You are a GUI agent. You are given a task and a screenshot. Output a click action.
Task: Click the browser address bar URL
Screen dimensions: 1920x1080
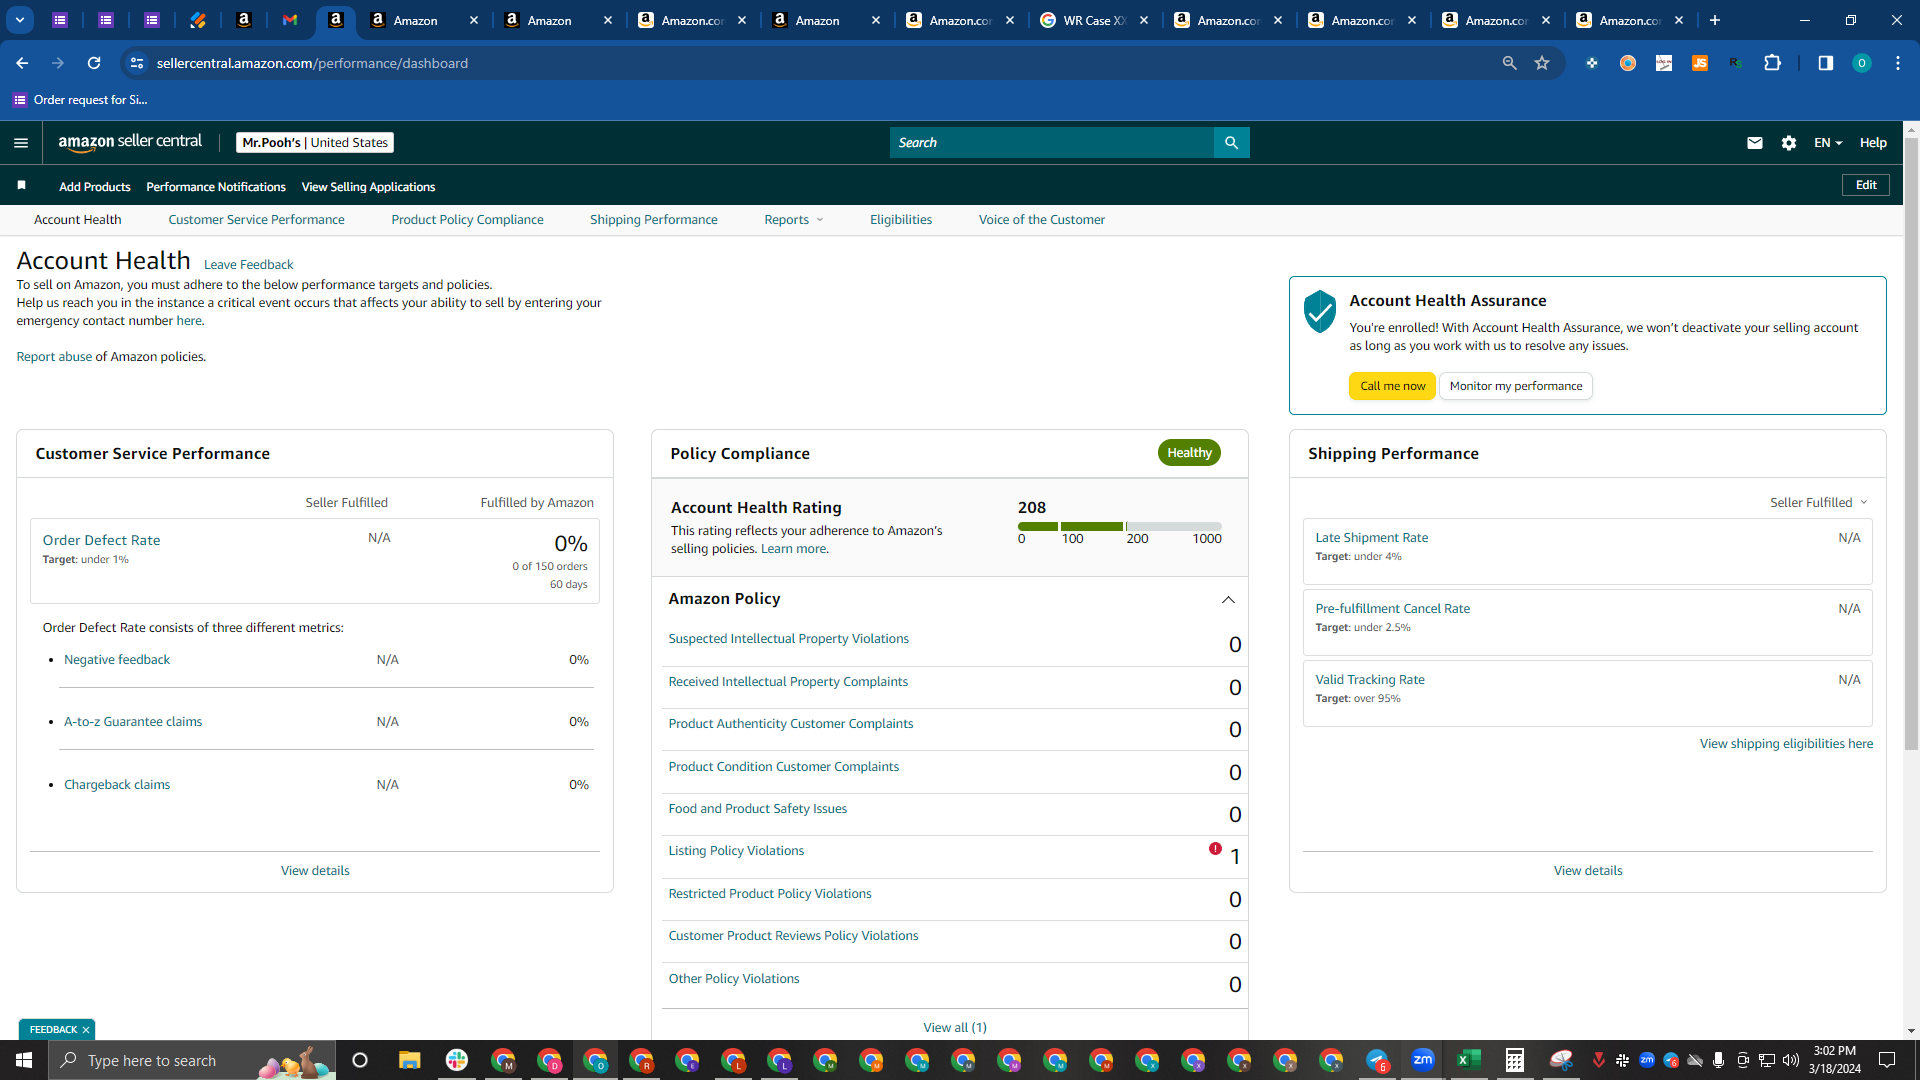pyautogui.click(x=312, y=63)
